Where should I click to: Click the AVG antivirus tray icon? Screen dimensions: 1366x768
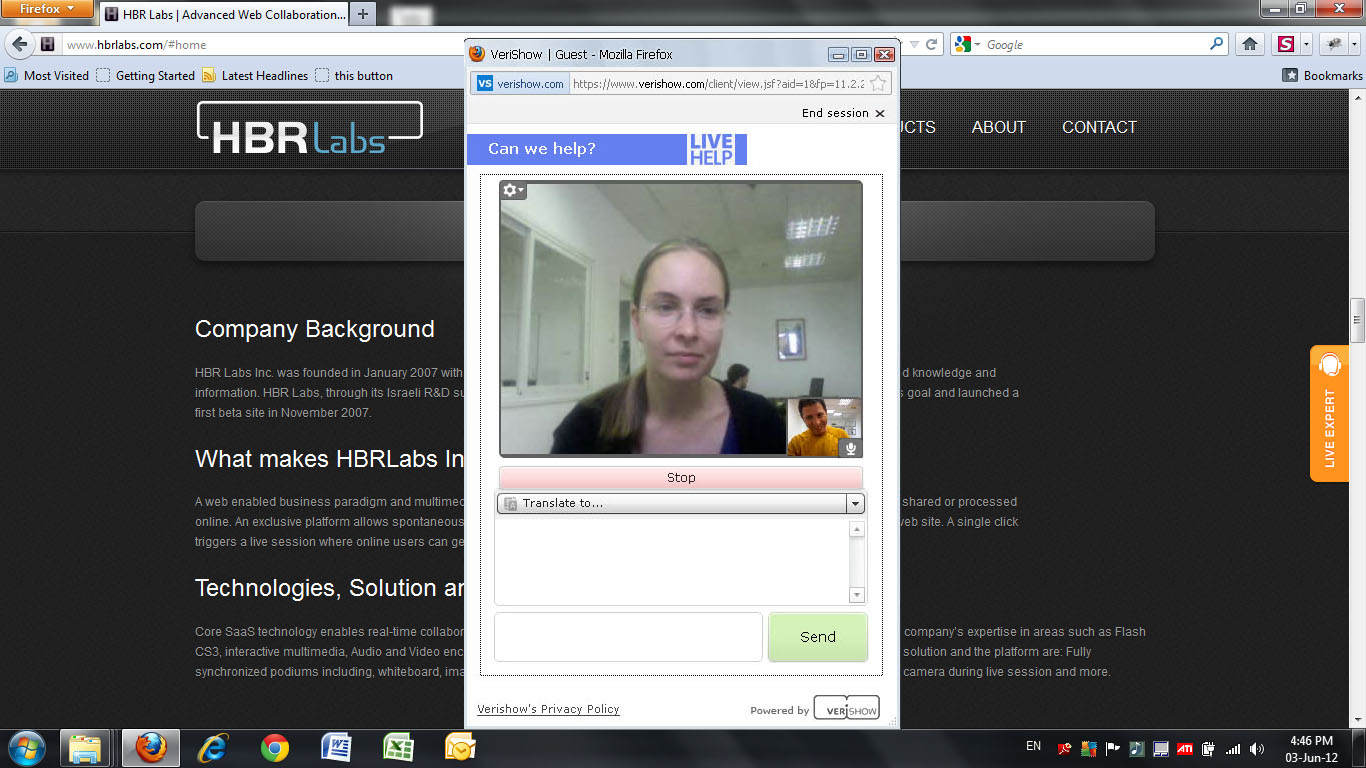pos(1089,748)
